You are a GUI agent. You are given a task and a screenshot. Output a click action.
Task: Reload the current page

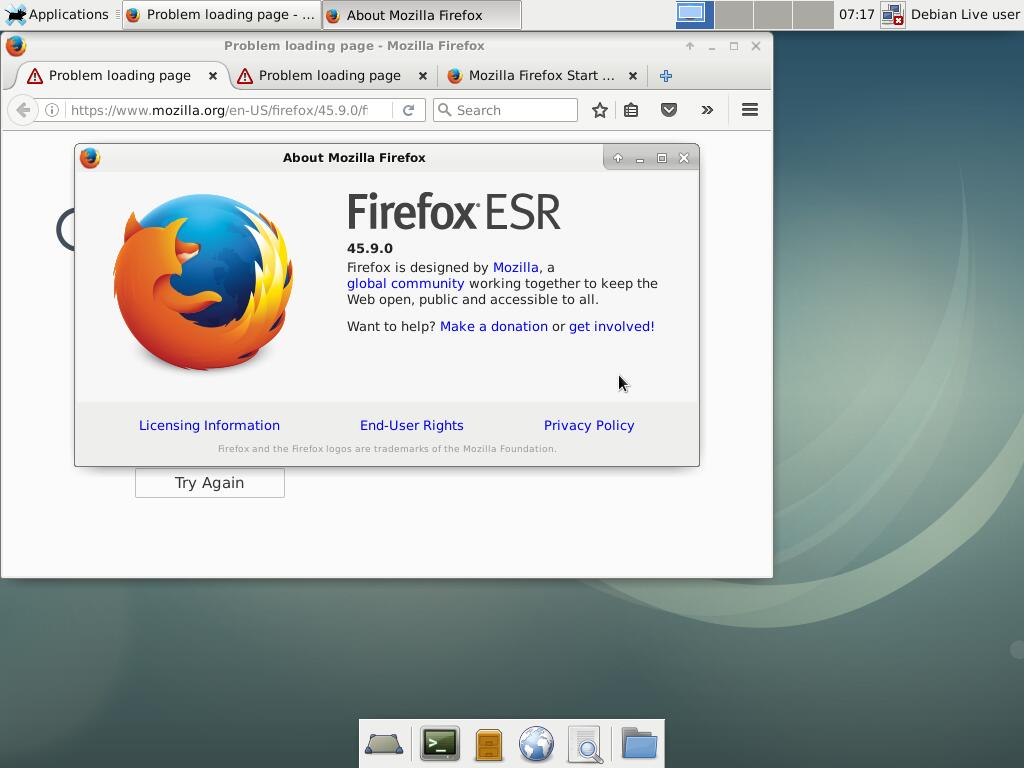pyautogui.click(x=409, y=110)
